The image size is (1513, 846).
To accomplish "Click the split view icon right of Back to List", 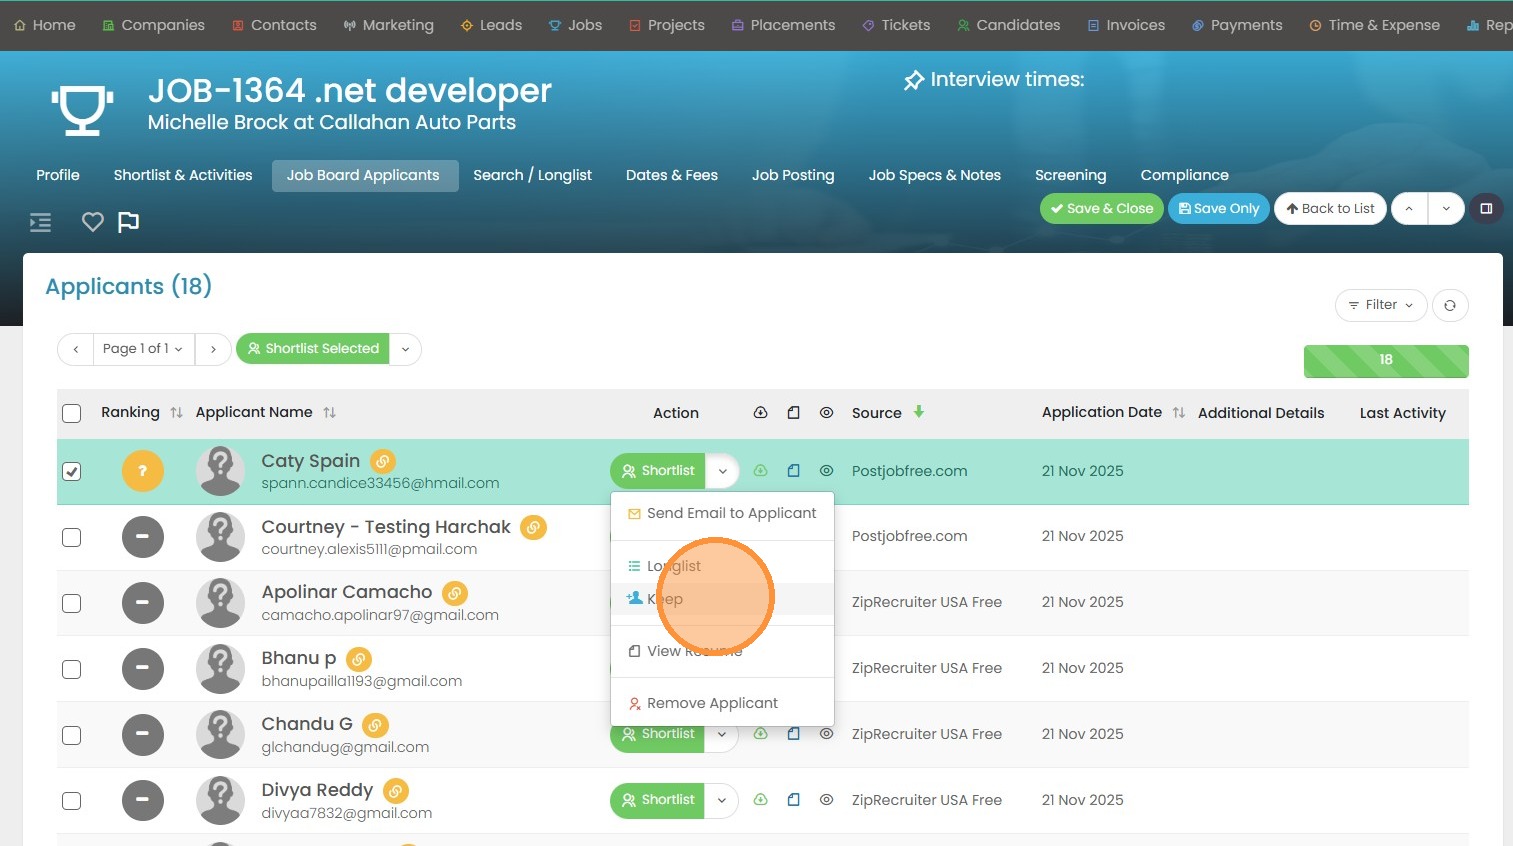I will 1486,209.
